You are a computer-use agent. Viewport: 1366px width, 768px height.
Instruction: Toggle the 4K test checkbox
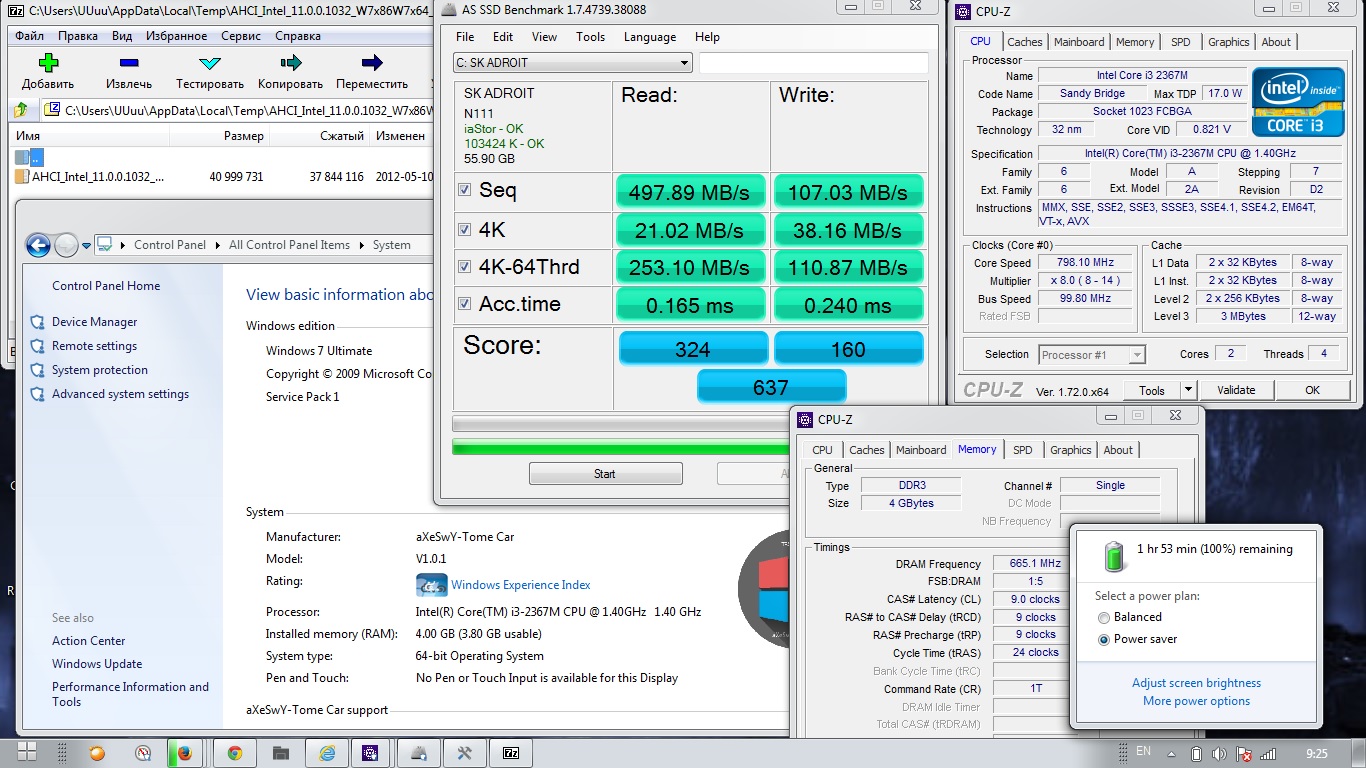(464, 229)
